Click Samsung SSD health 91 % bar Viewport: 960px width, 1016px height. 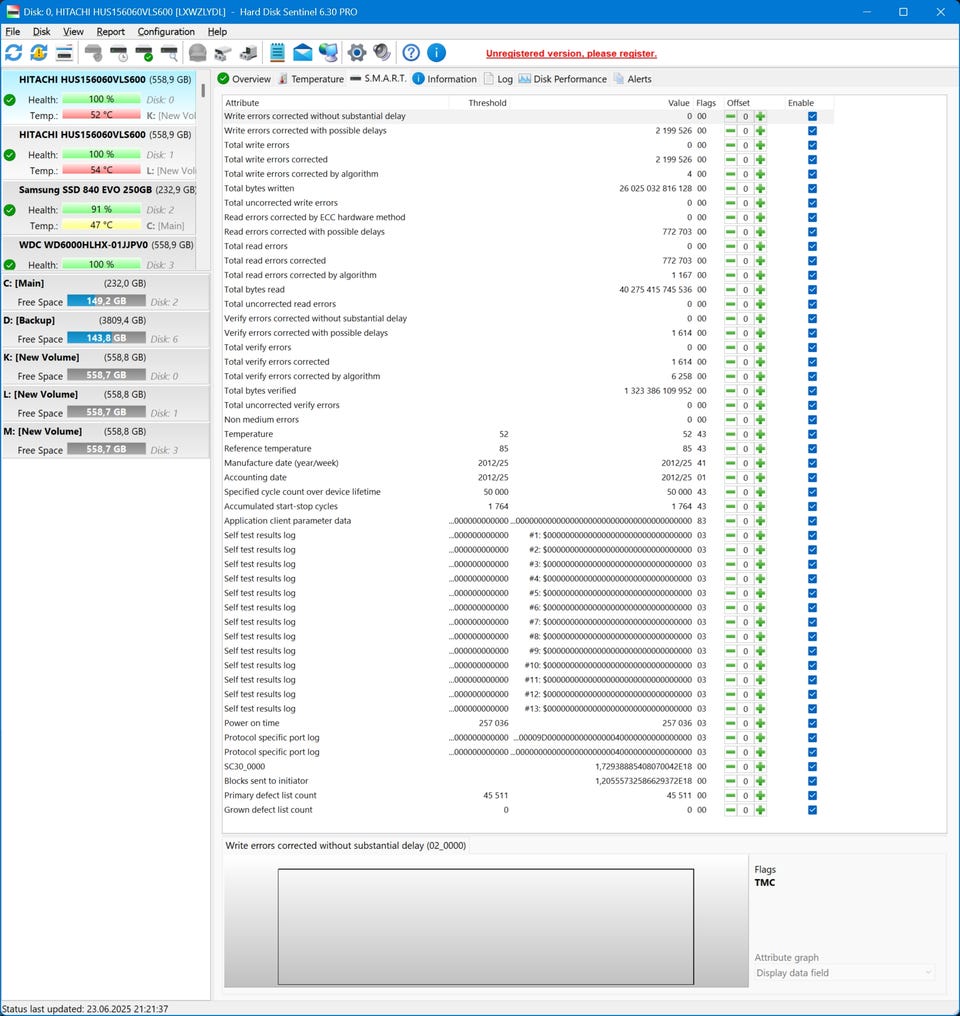click(101, 209)
